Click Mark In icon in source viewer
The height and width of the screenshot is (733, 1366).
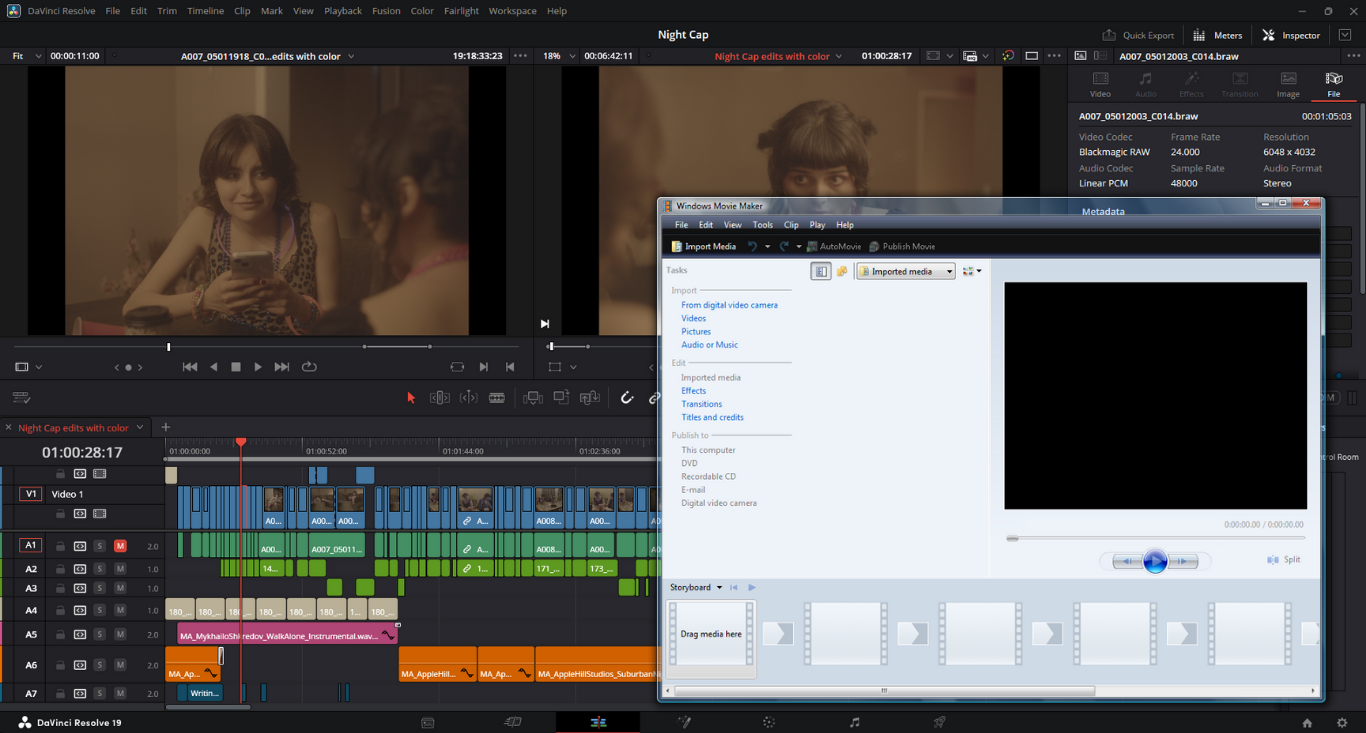pos(484,367)
